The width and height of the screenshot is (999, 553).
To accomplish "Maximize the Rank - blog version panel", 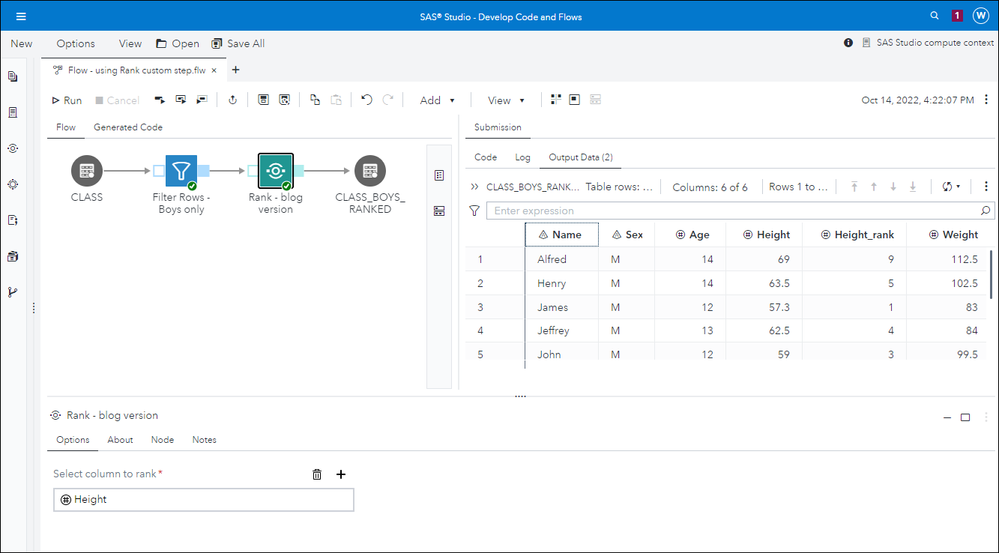I will [x=965, y=417].
